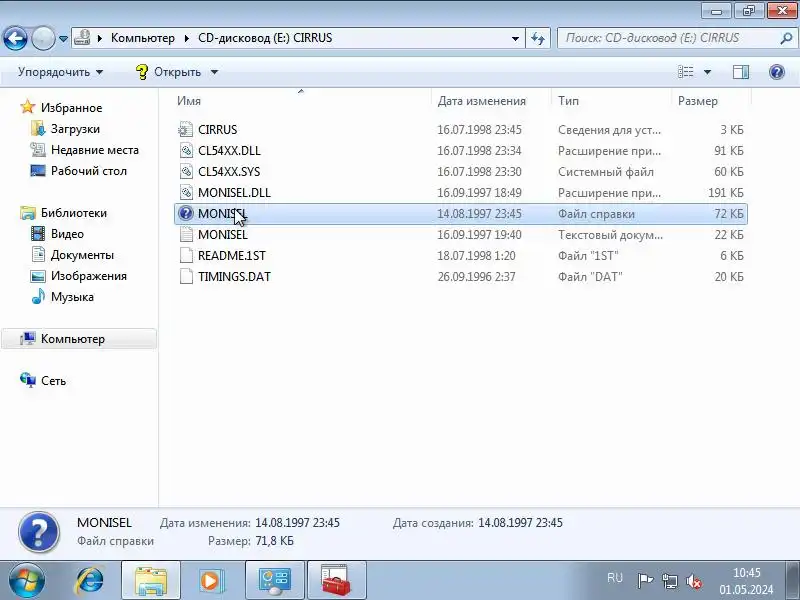Click the size value 191 КБ
The height and width of the screenshot is (600, 800).
tap(726, 192)
